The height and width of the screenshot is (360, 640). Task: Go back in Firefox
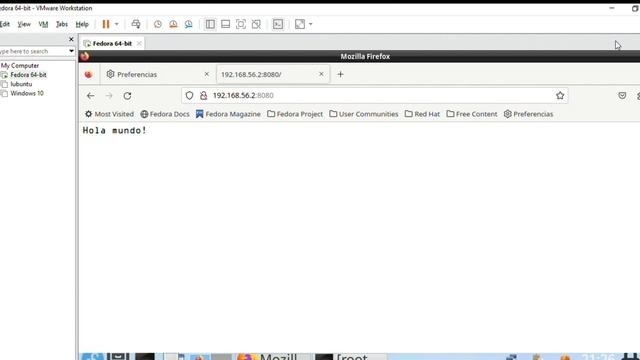[x=91, y=96]
